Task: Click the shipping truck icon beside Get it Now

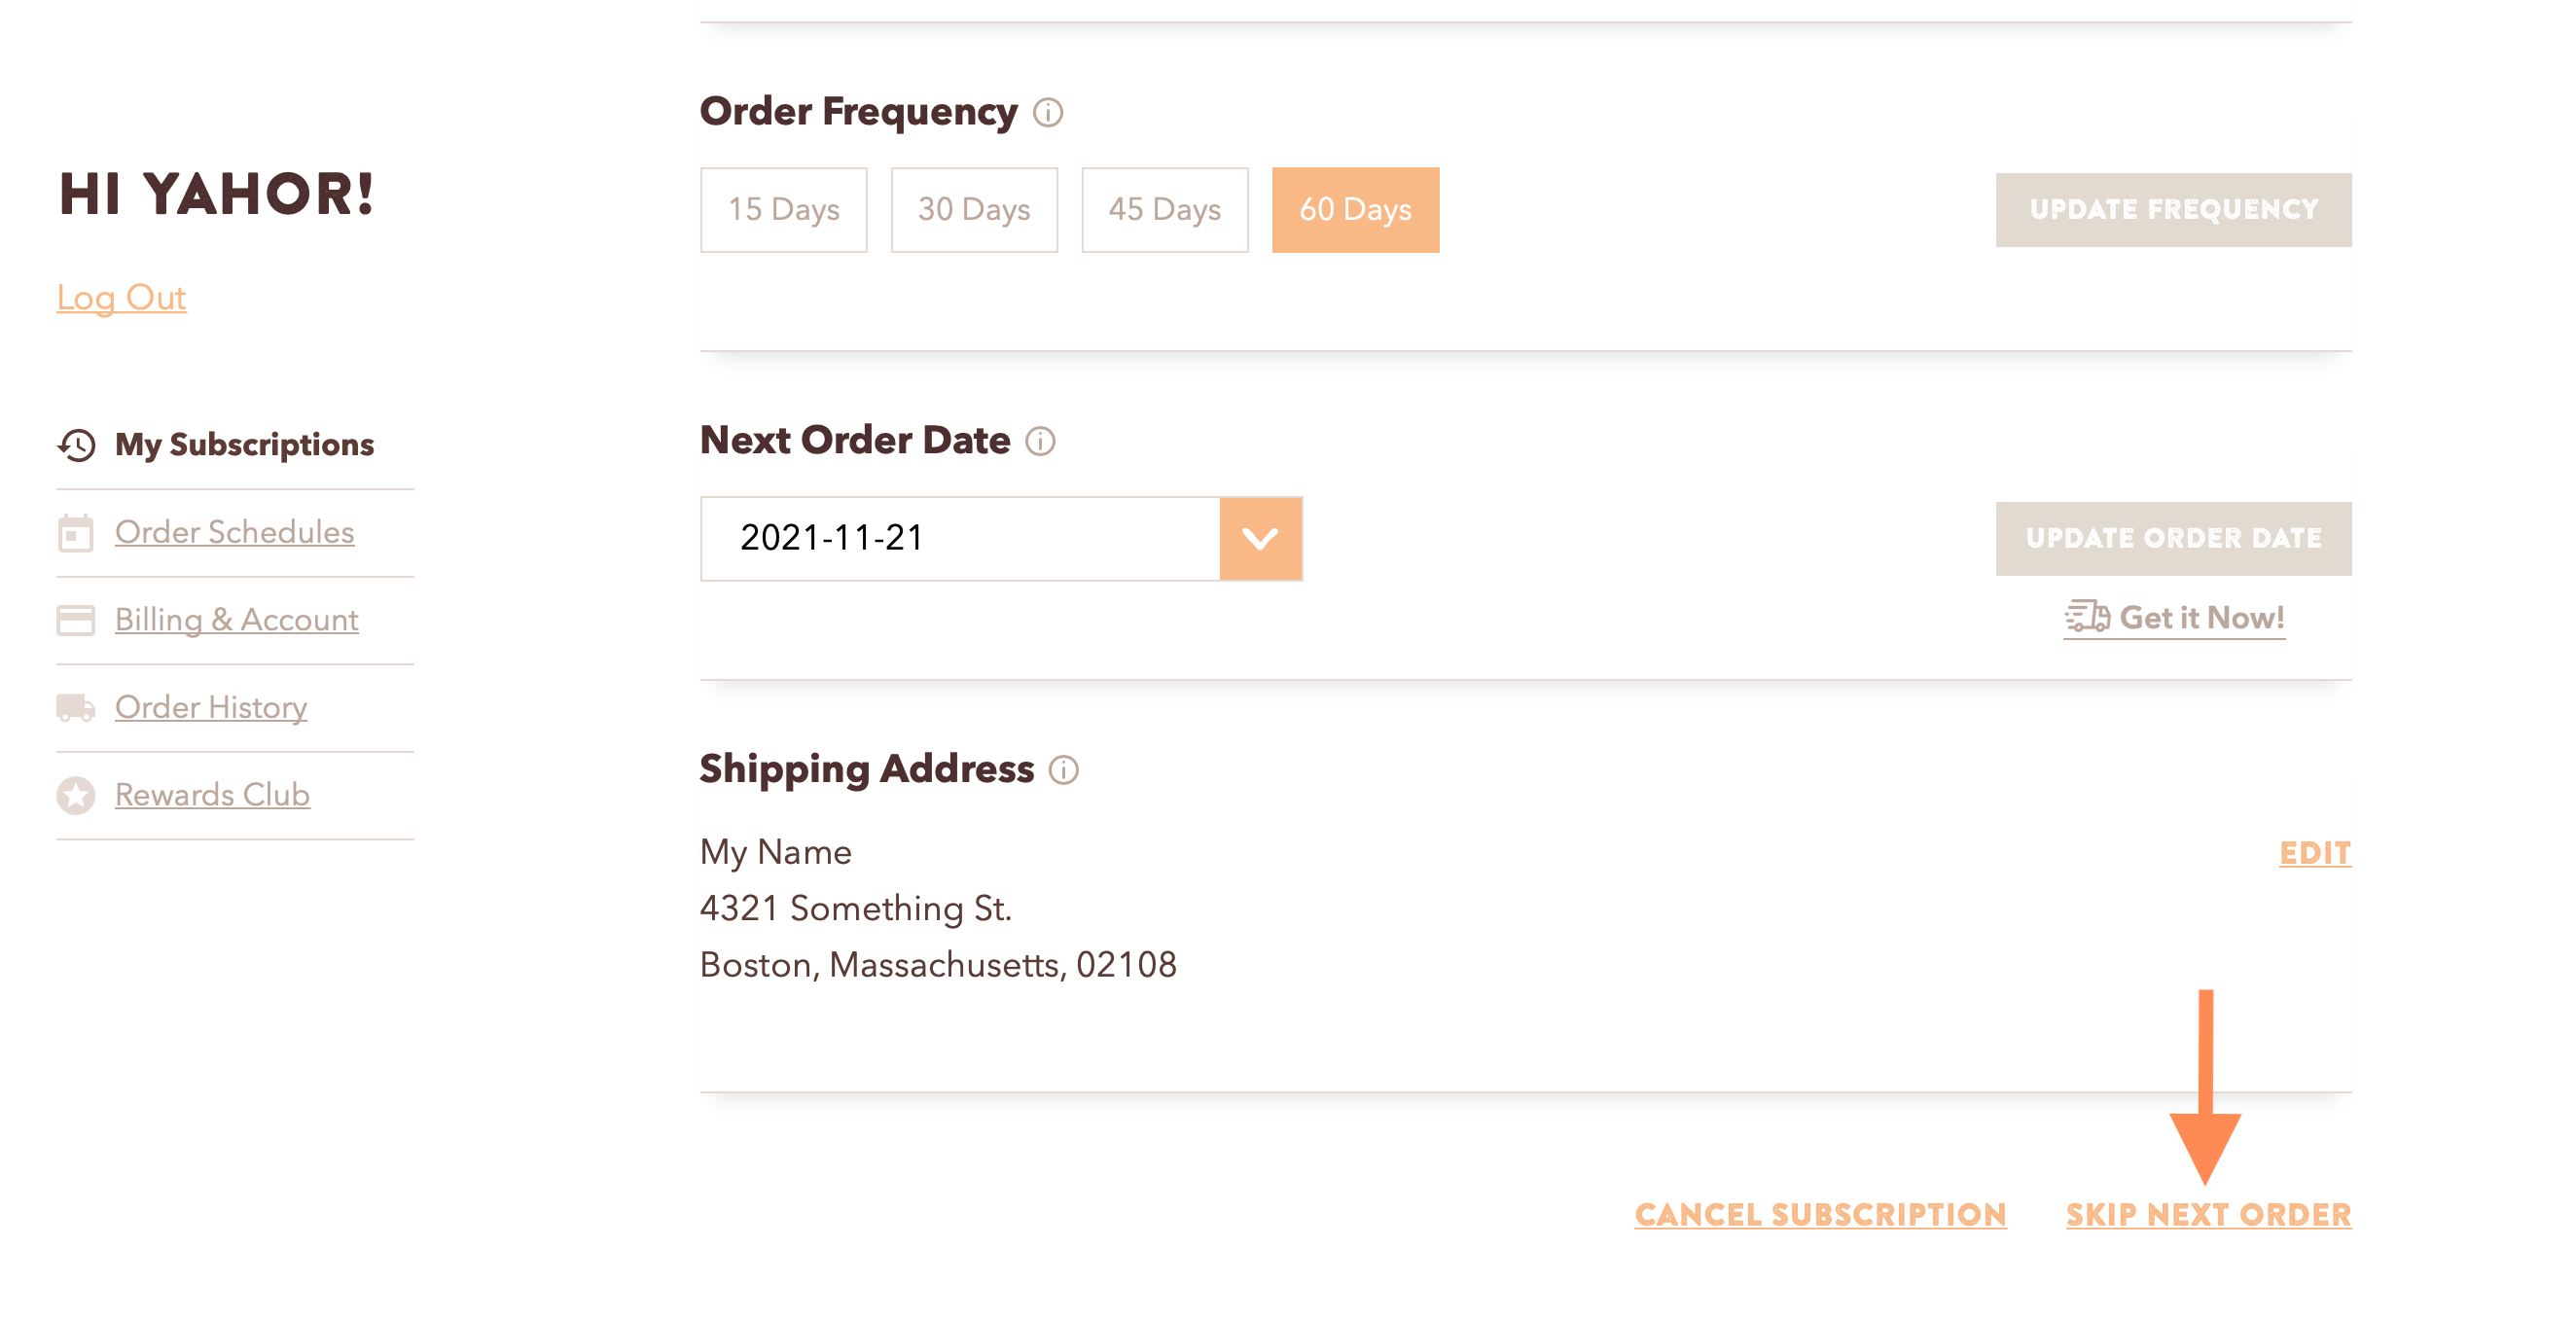Action: [2087, 617]
